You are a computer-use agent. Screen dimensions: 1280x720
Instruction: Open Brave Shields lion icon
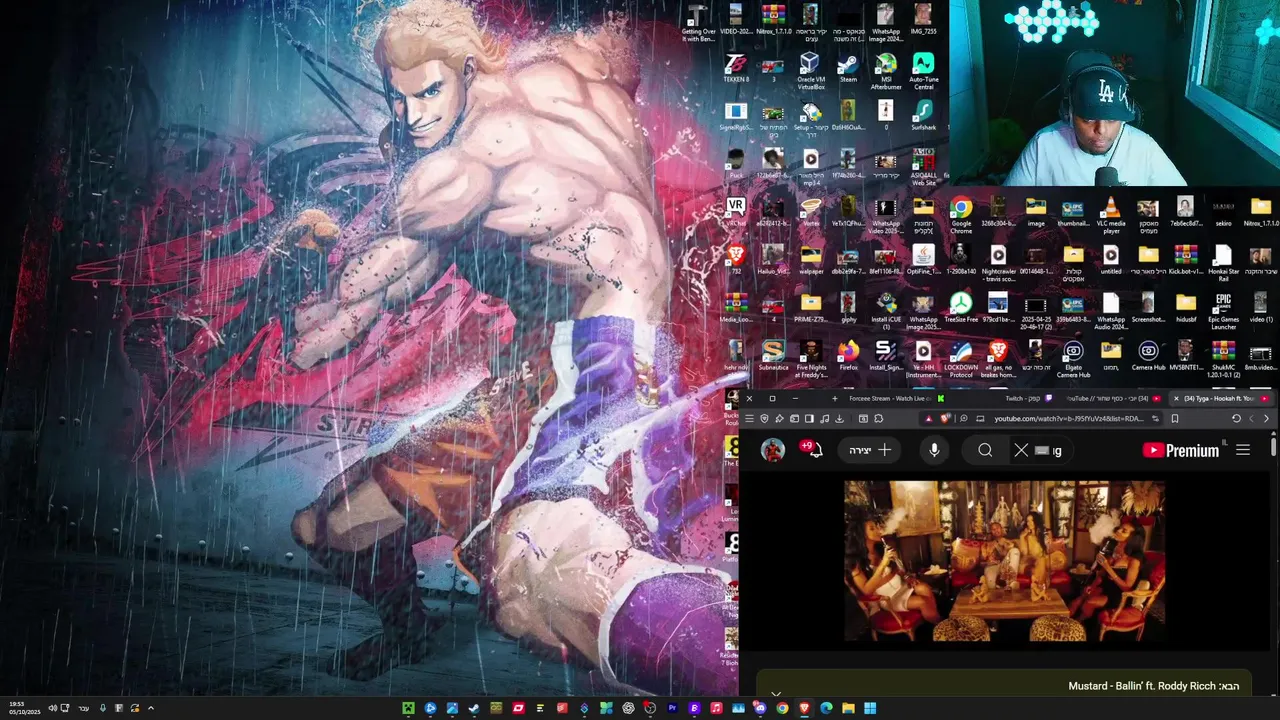(x=945, y=419)
